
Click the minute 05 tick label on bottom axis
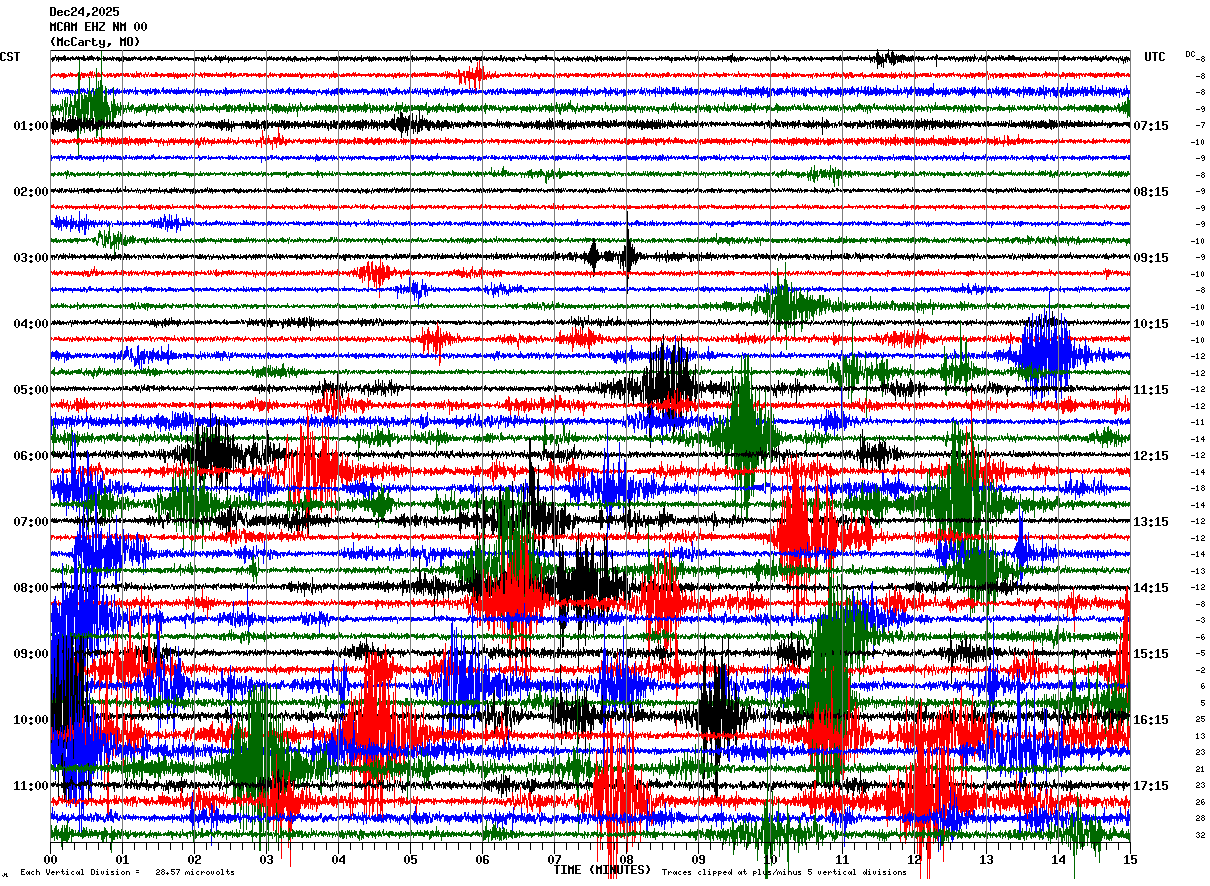[x=410, y=859]
